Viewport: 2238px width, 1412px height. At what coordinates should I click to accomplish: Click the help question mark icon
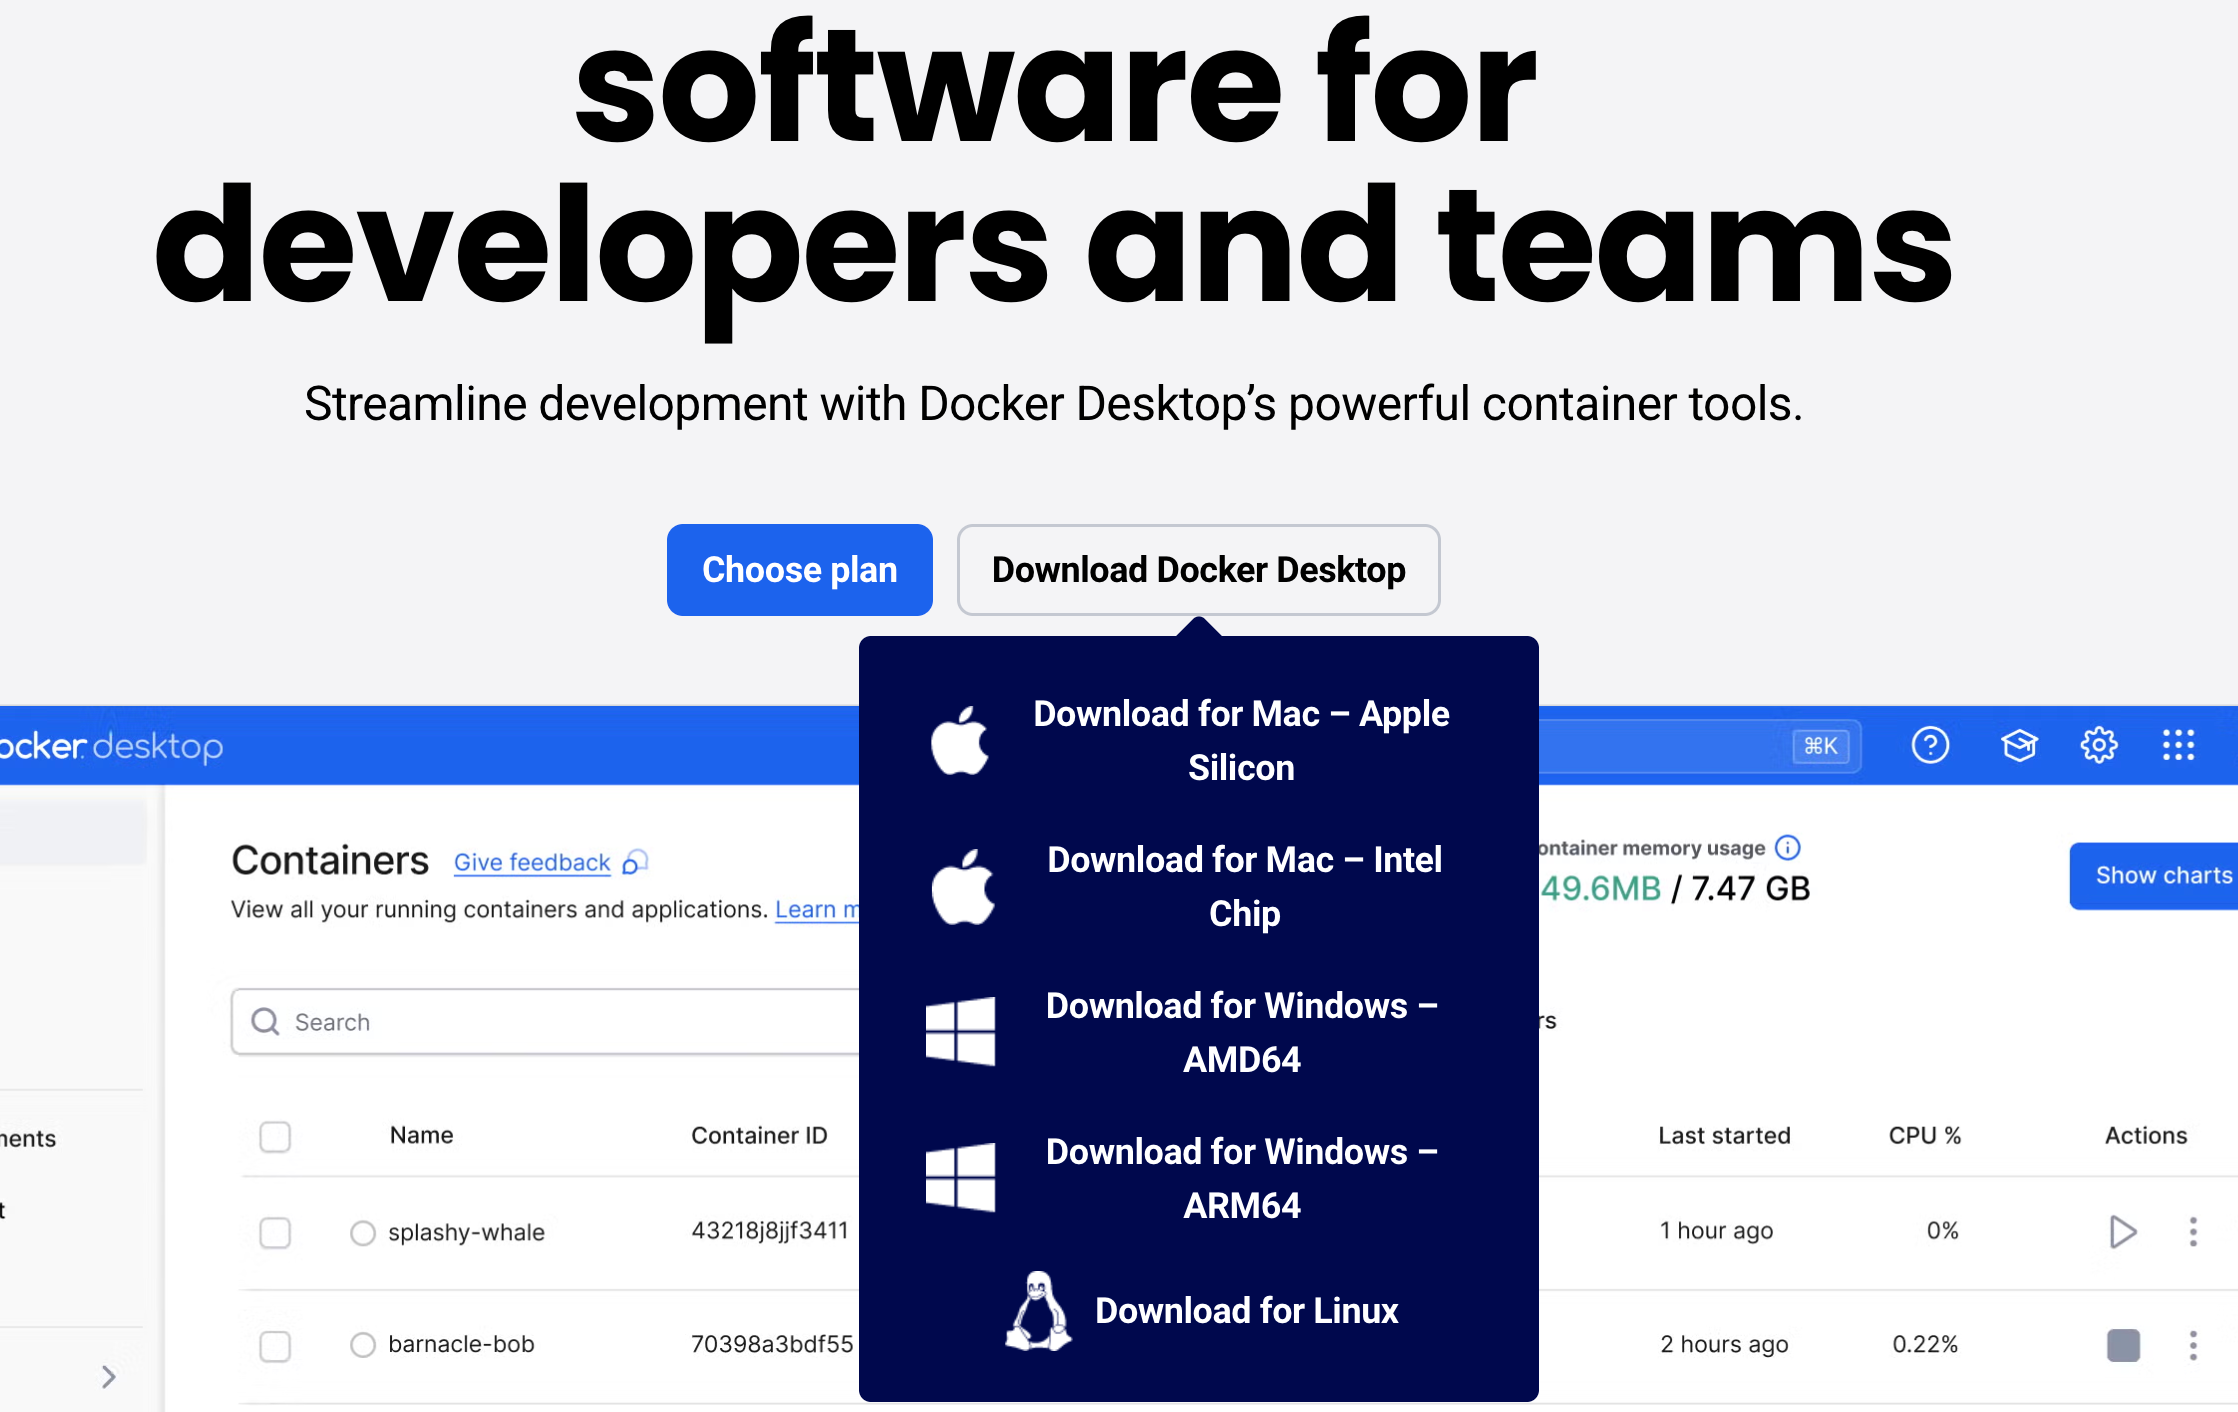(x=1930, y=745)
